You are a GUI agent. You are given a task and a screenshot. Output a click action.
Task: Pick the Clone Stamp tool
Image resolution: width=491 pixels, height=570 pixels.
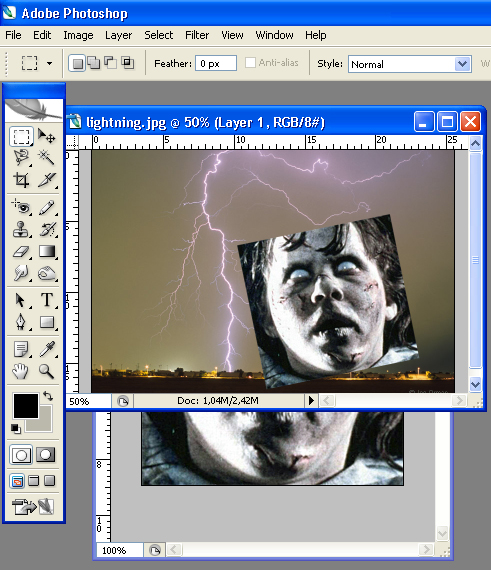coord(21,229)
